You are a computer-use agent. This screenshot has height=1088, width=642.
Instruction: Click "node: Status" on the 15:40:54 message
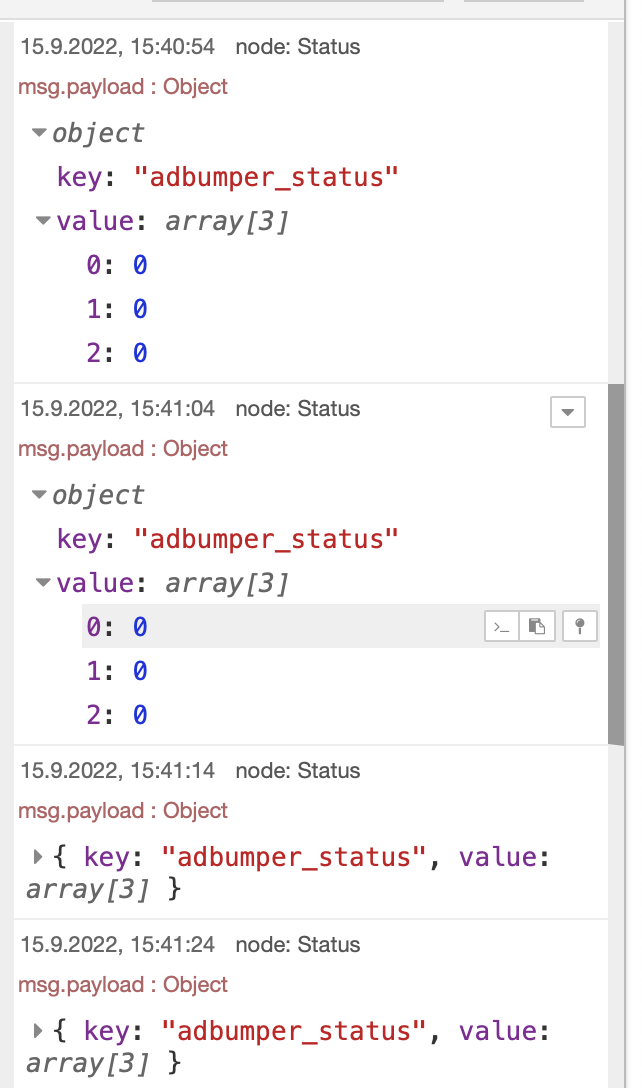(x=297, y=47)
